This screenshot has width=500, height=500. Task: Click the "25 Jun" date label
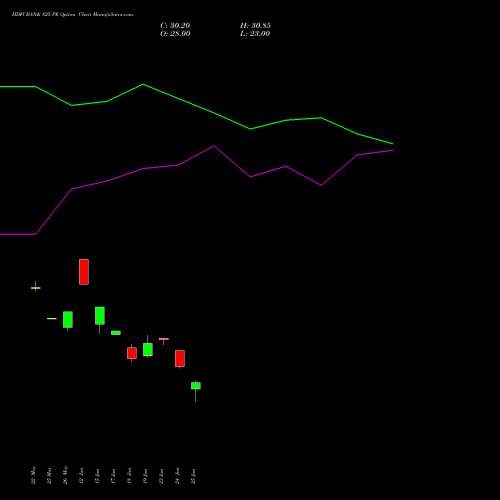(193, 476)
